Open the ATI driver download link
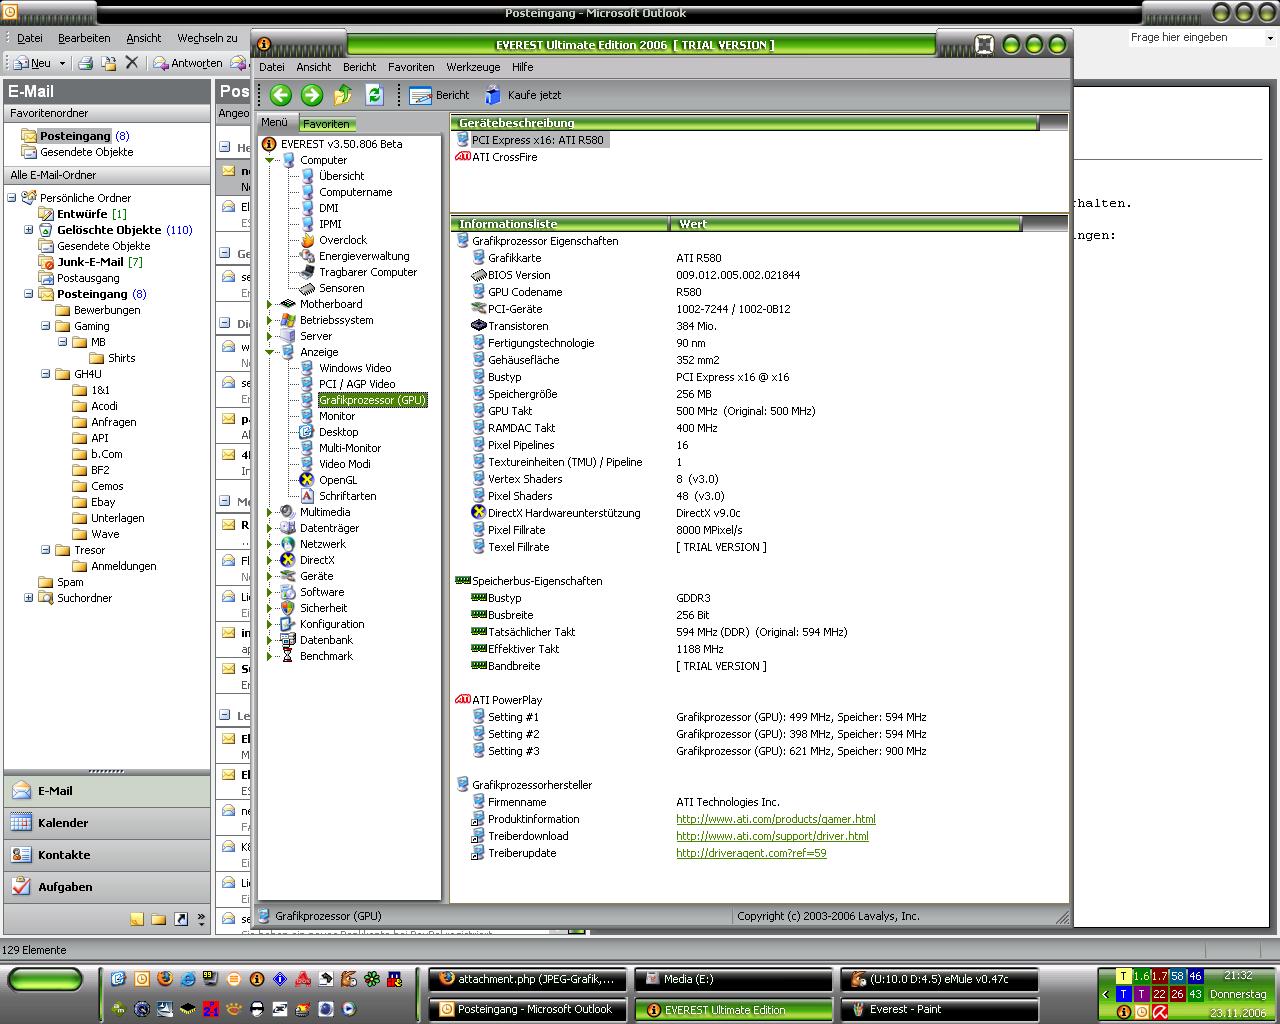The image size is (1280, 1024). point(772,836)
